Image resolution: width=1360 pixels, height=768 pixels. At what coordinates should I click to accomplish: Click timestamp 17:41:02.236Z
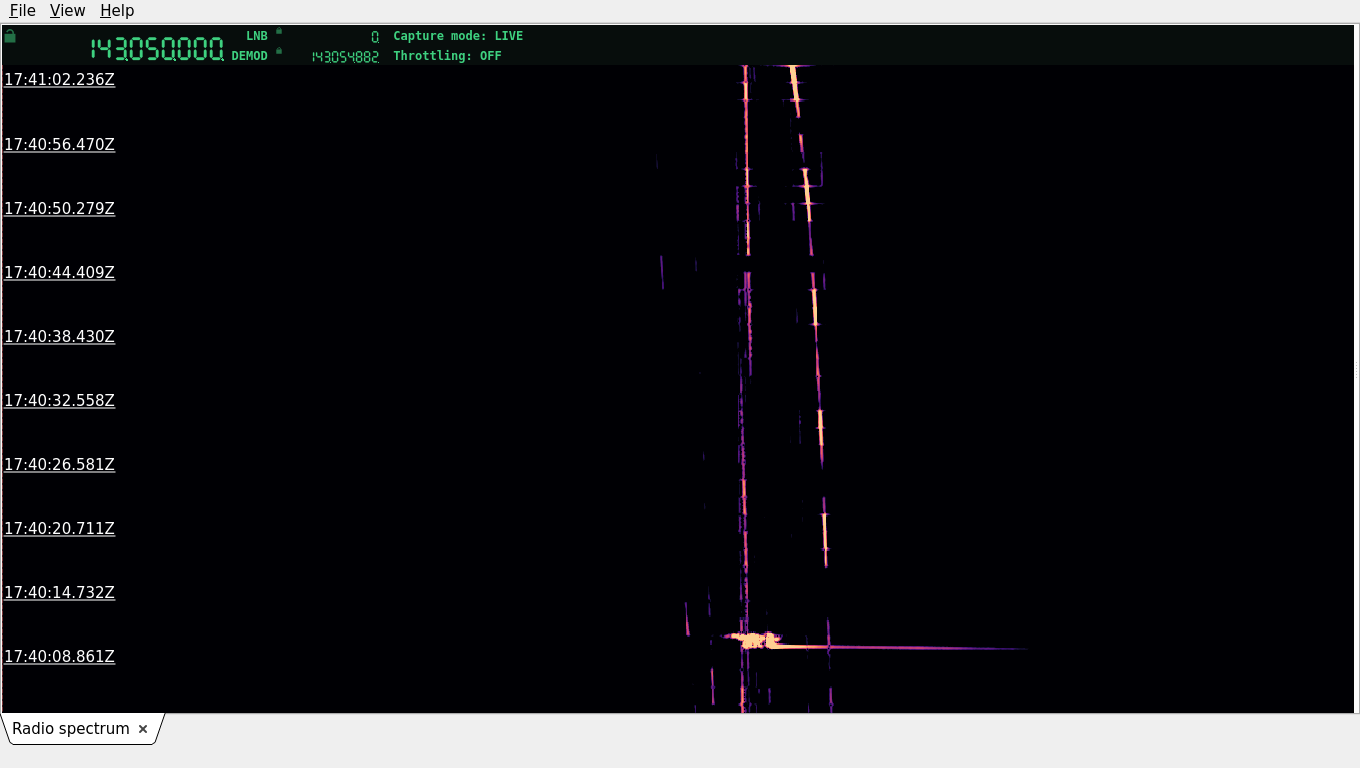[x=60, y=80]
